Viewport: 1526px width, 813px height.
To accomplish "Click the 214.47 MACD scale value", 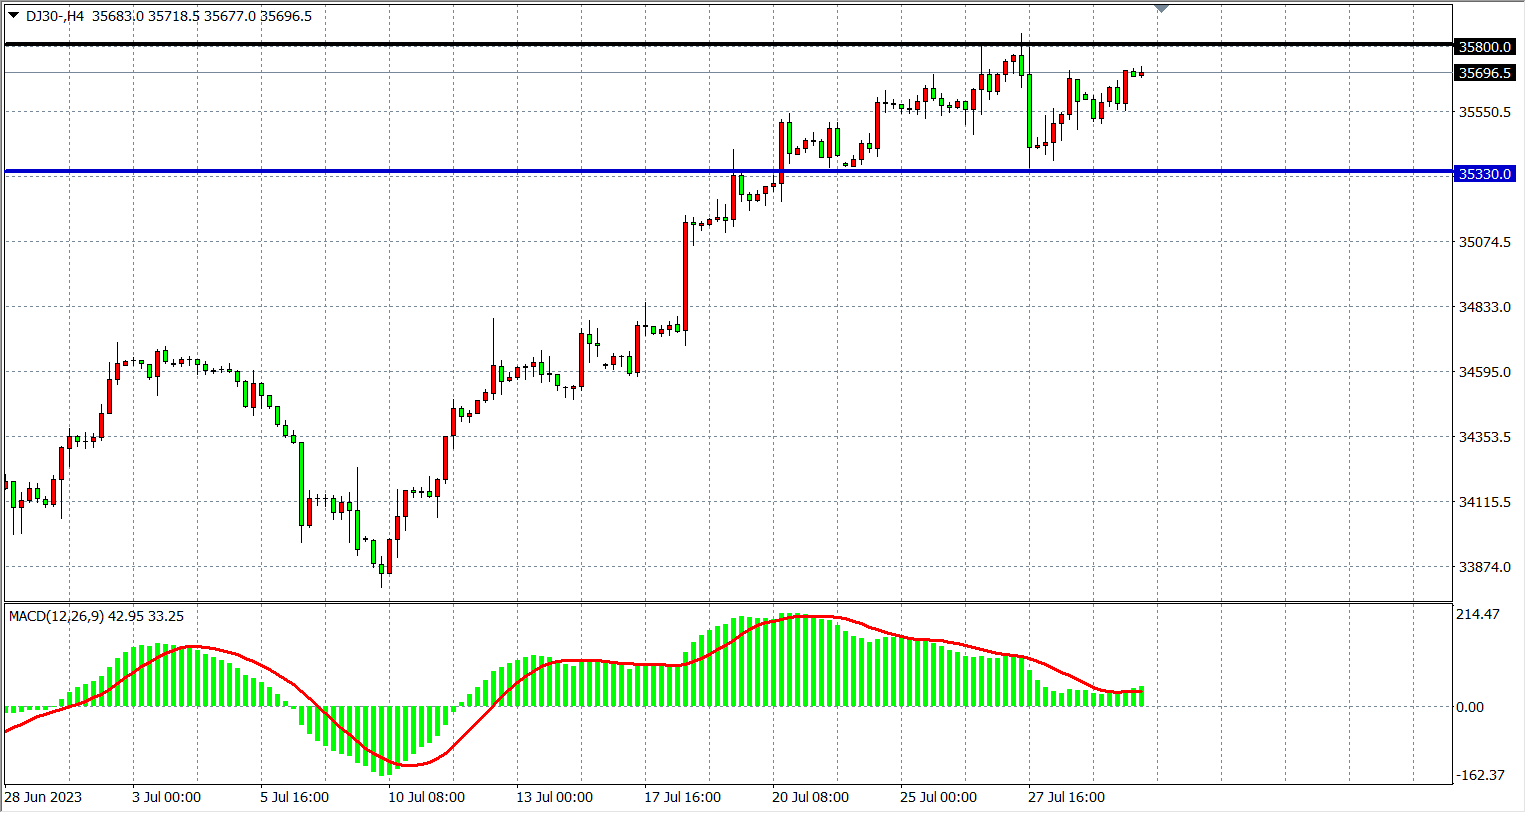I will click(x=1477, y=614).
